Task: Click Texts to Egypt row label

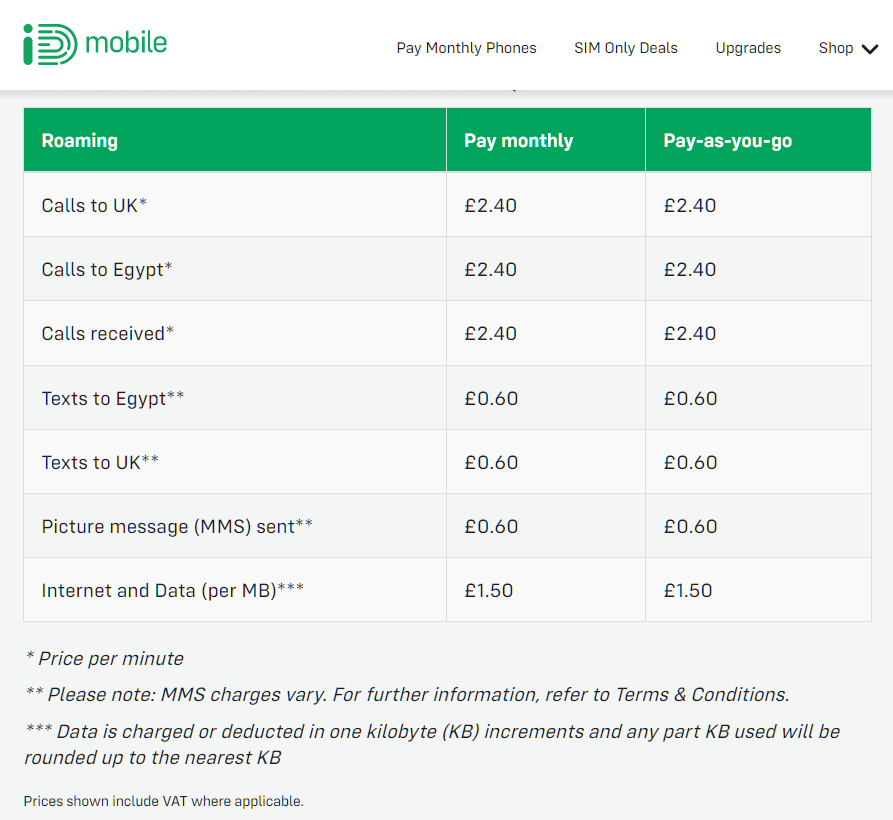Action: coord(113,398)
